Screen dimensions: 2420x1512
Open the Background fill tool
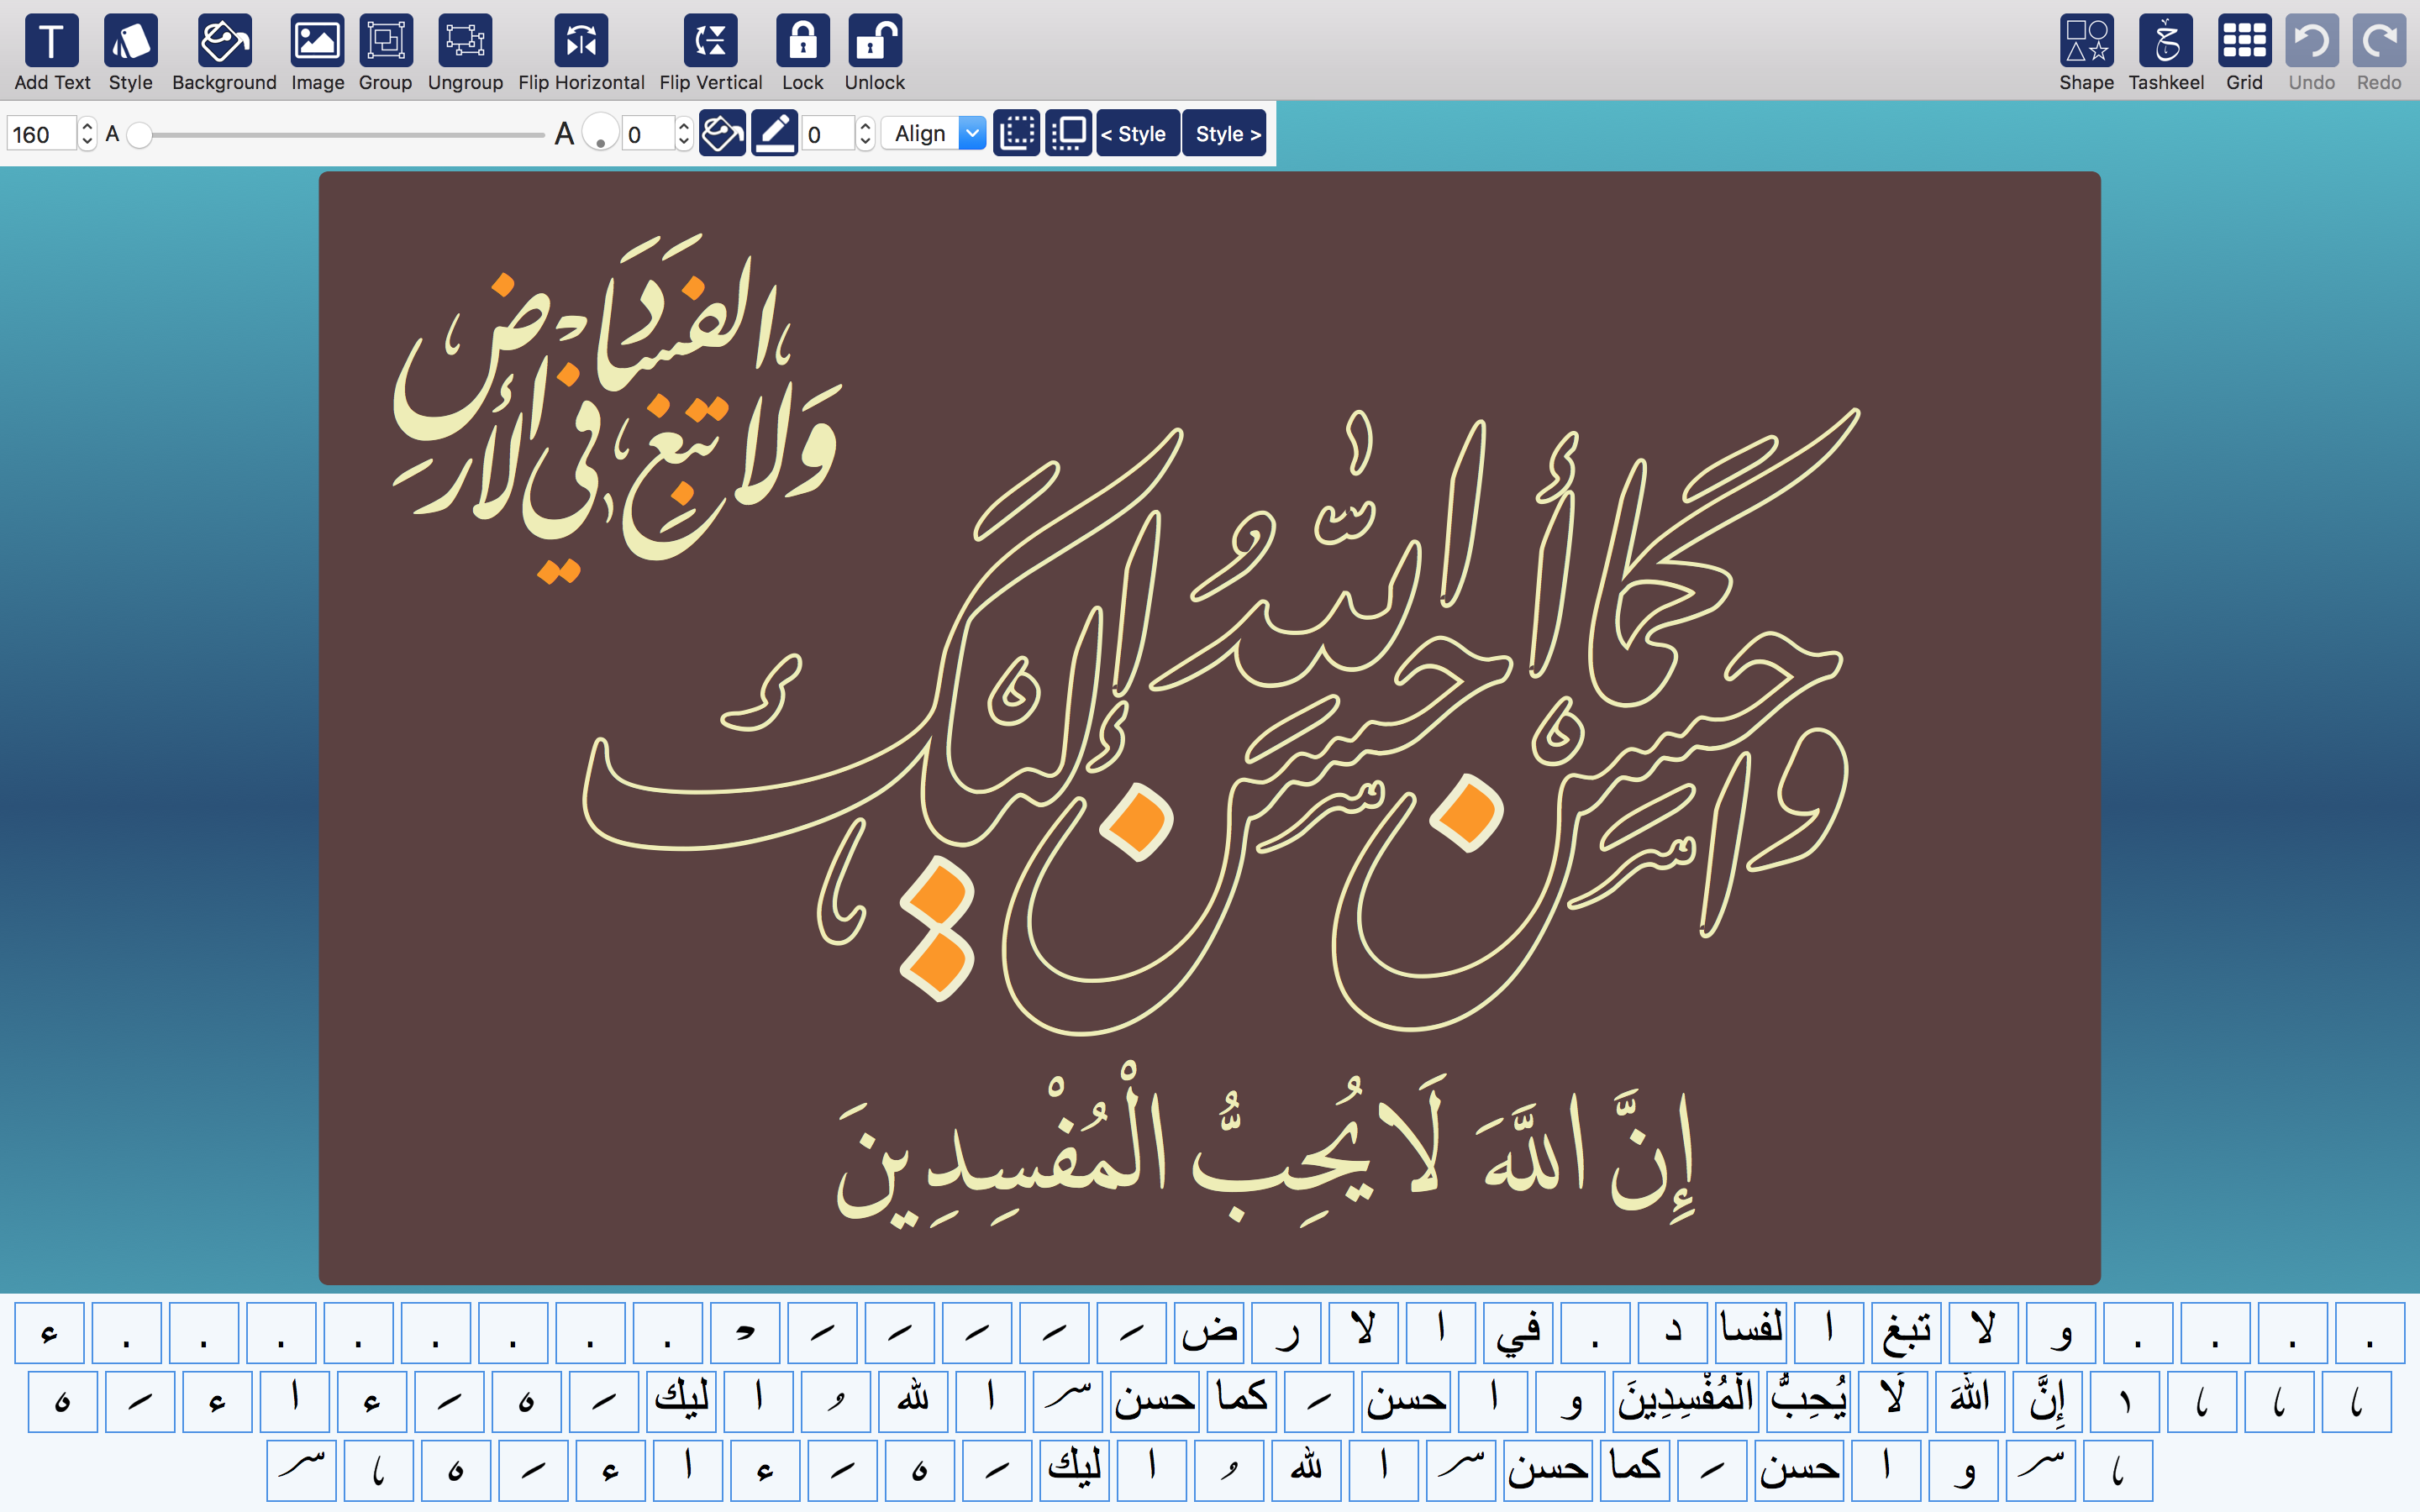tap(224, 53)
